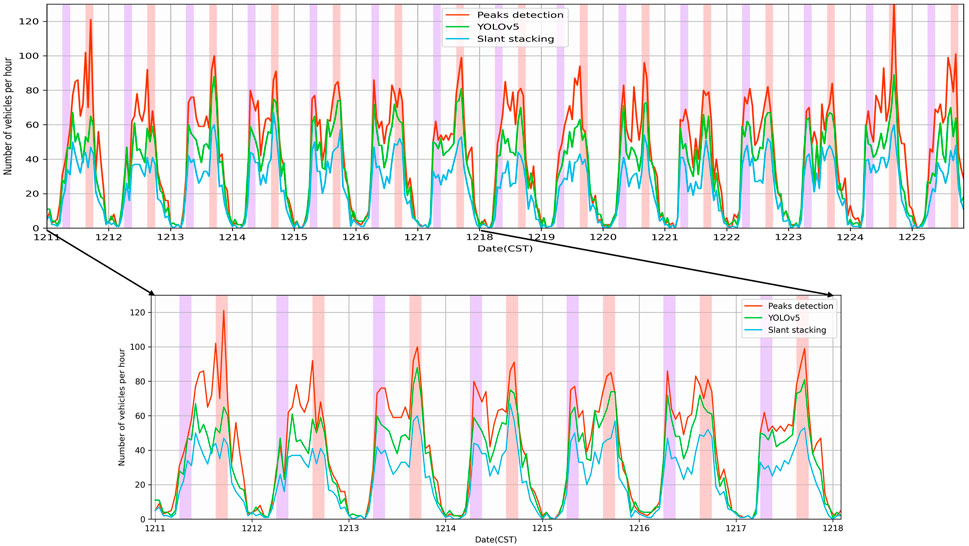969x546 pixels.
Task: Click the 1223 date tick label
Action: 788,237
